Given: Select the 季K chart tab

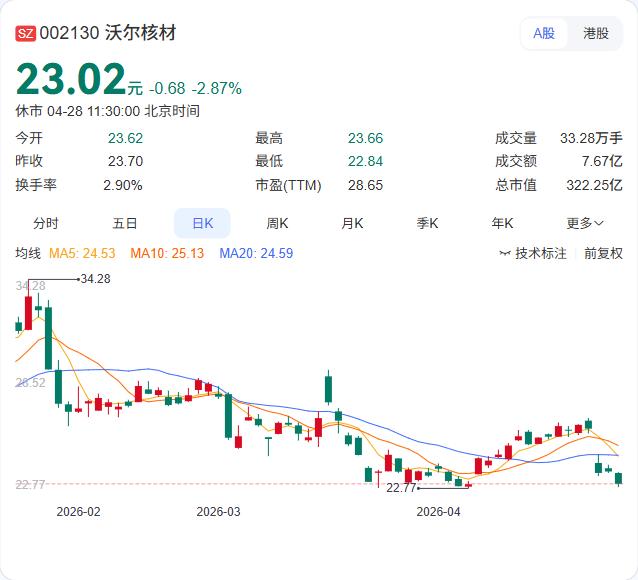Looking at the screenshot, I should coord(427,223).
